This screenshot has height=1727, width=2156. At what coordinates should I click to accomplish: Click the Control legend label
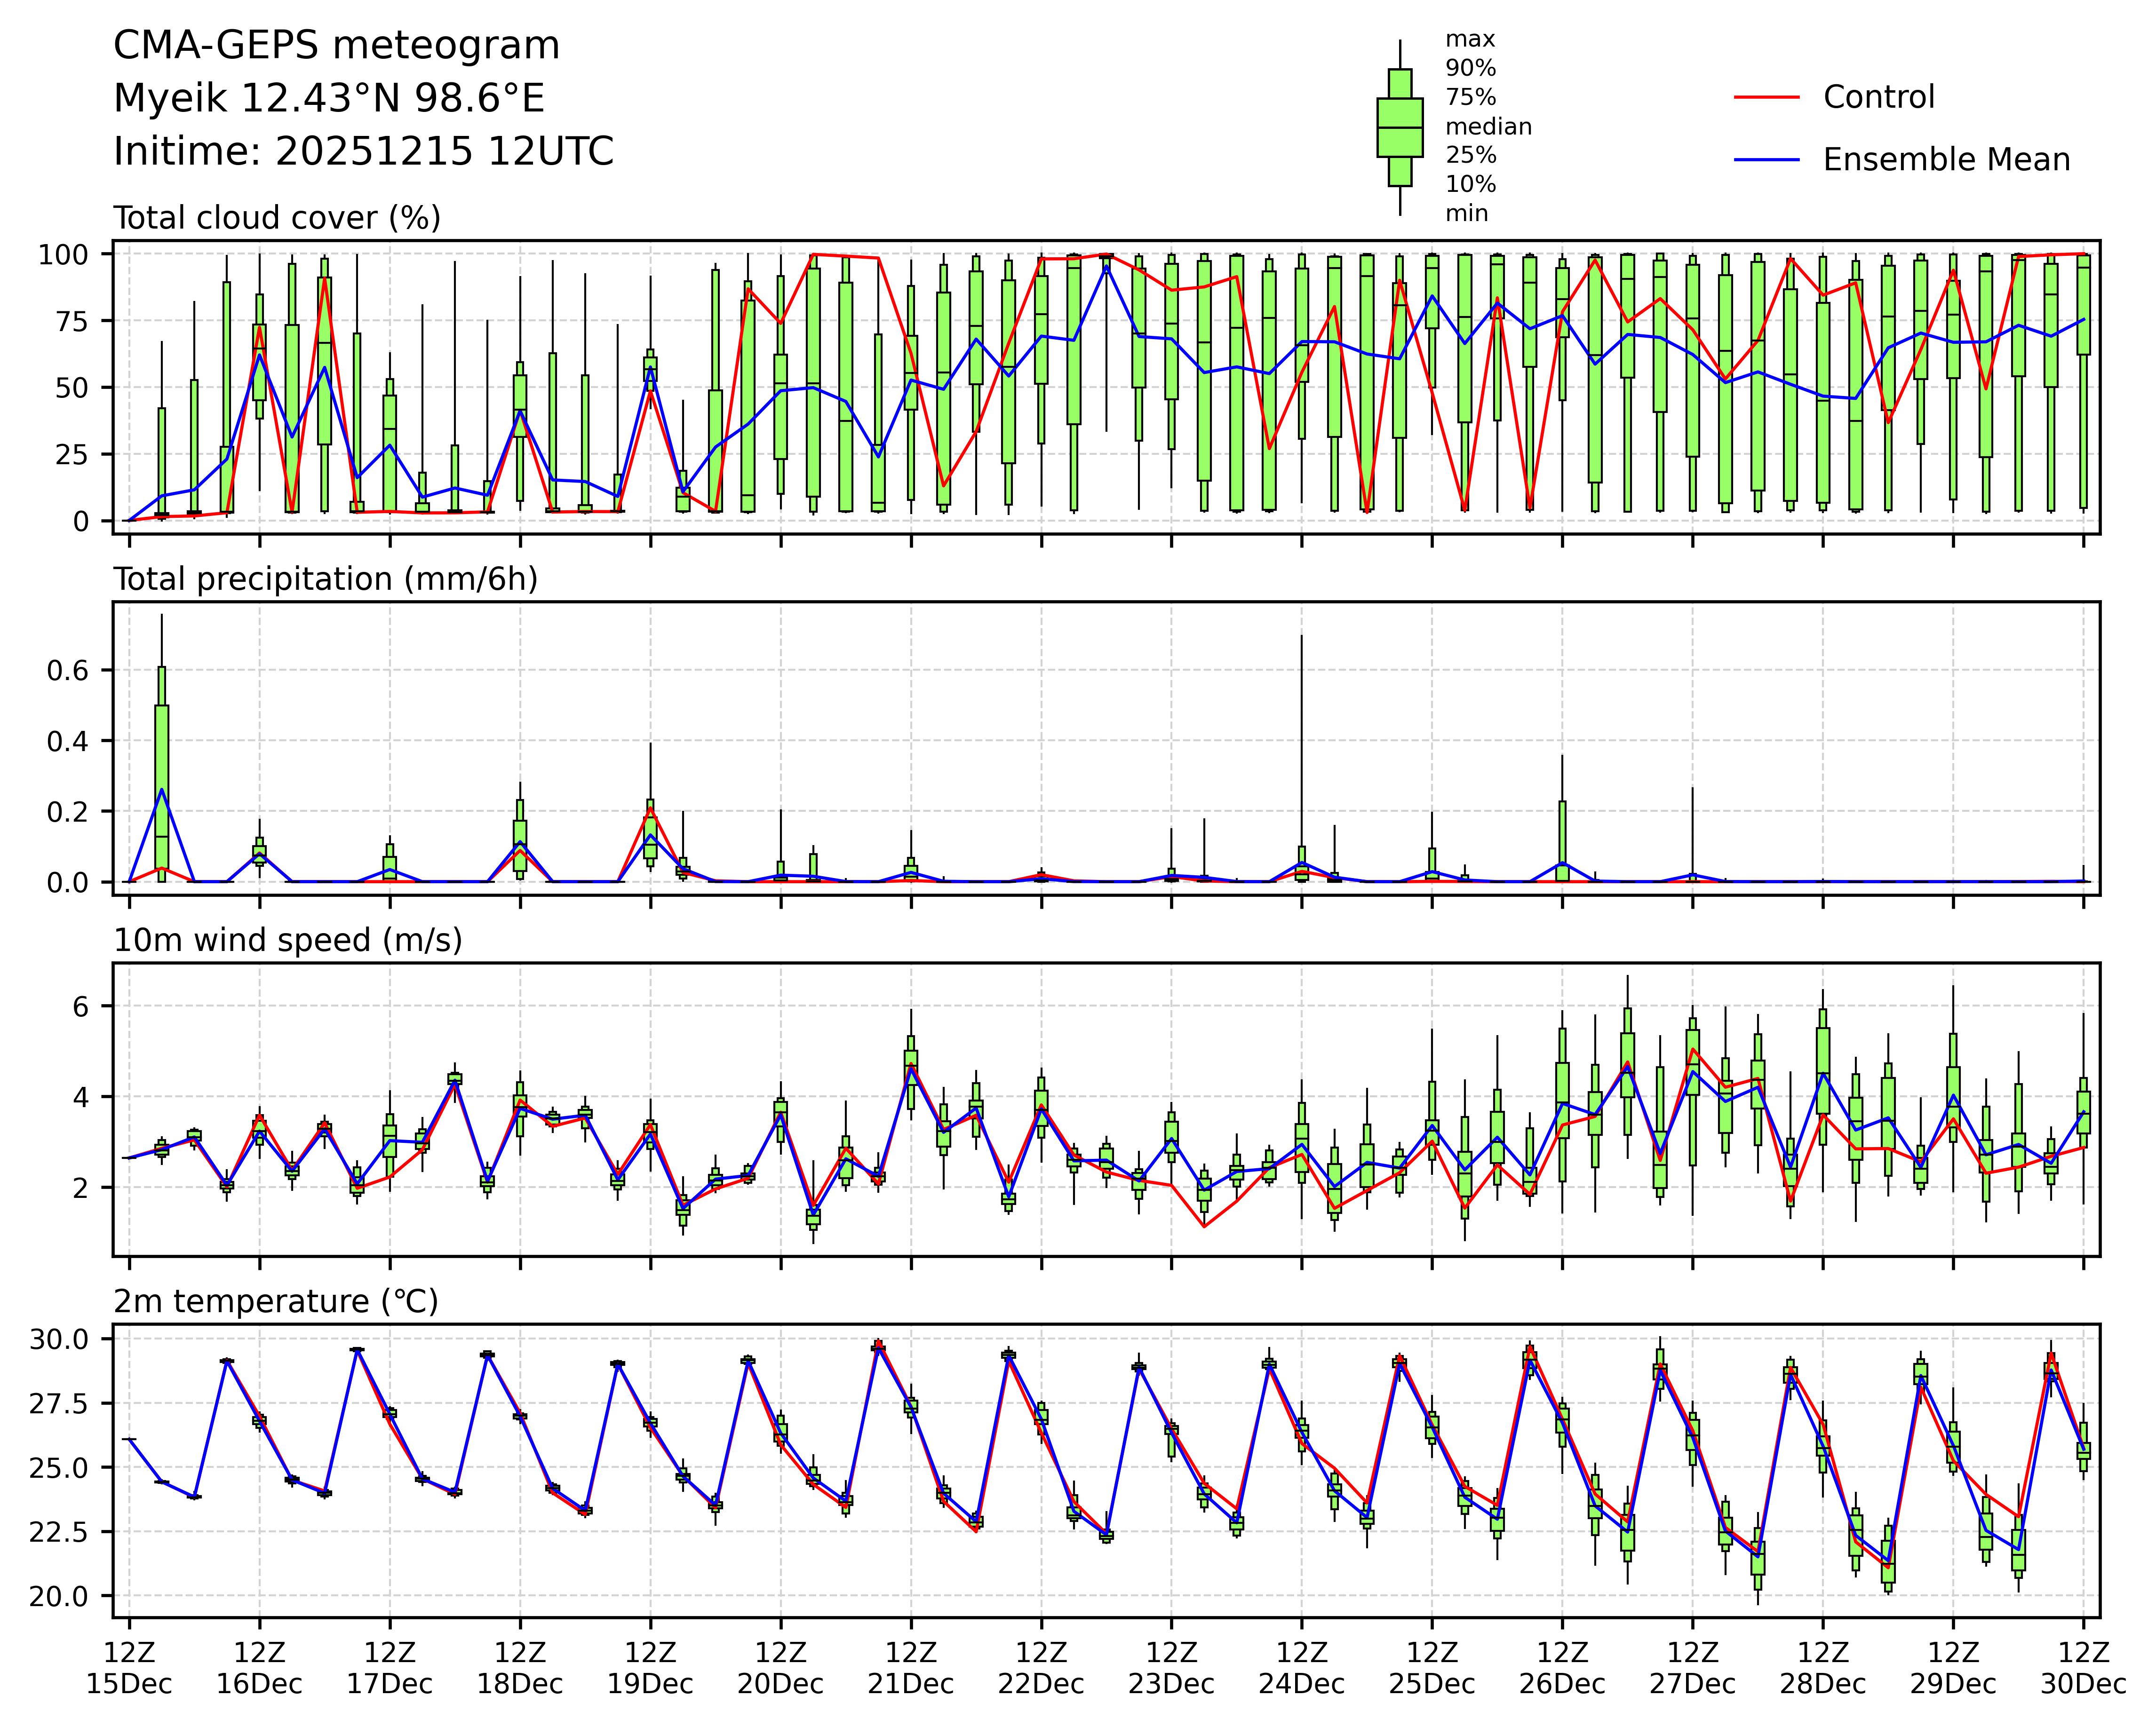(1878, 98)
